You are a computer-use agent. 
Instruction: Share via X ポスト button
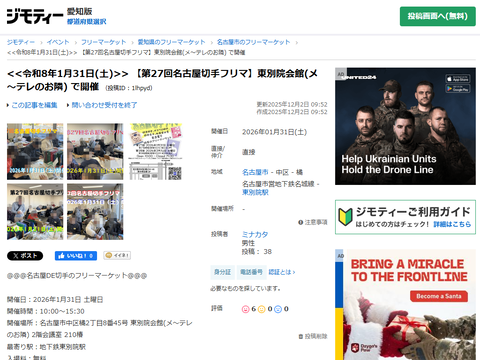pyautogui.click(x=25, y=256)
